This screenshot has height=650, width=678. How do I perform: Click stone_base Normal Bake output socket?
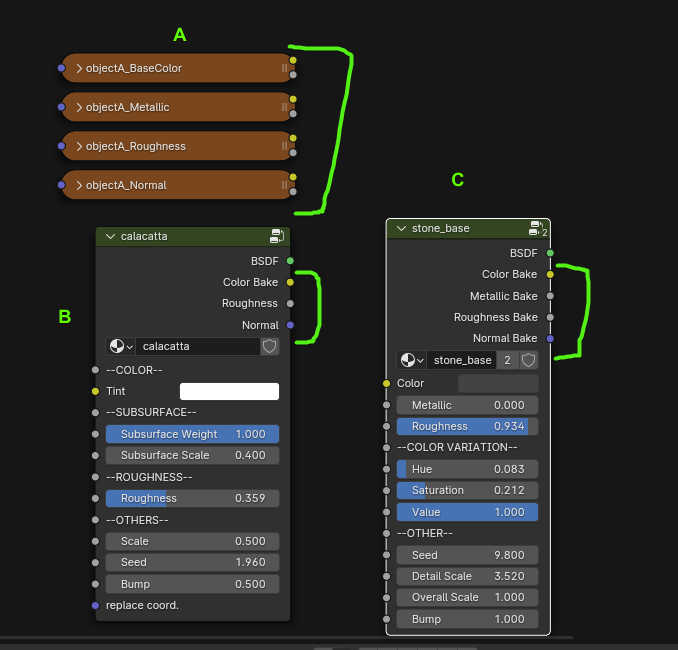(x=550, y=339)
